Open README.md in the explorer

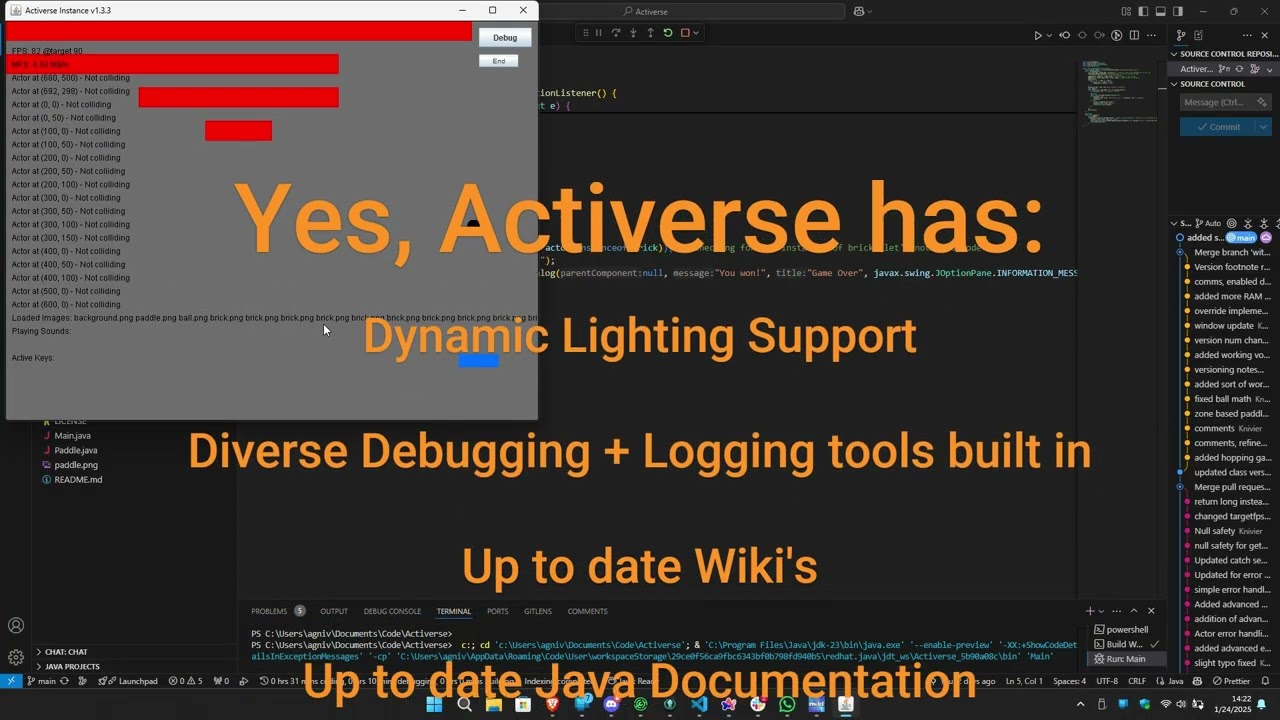pyautogui.click(x=77, y=480)
